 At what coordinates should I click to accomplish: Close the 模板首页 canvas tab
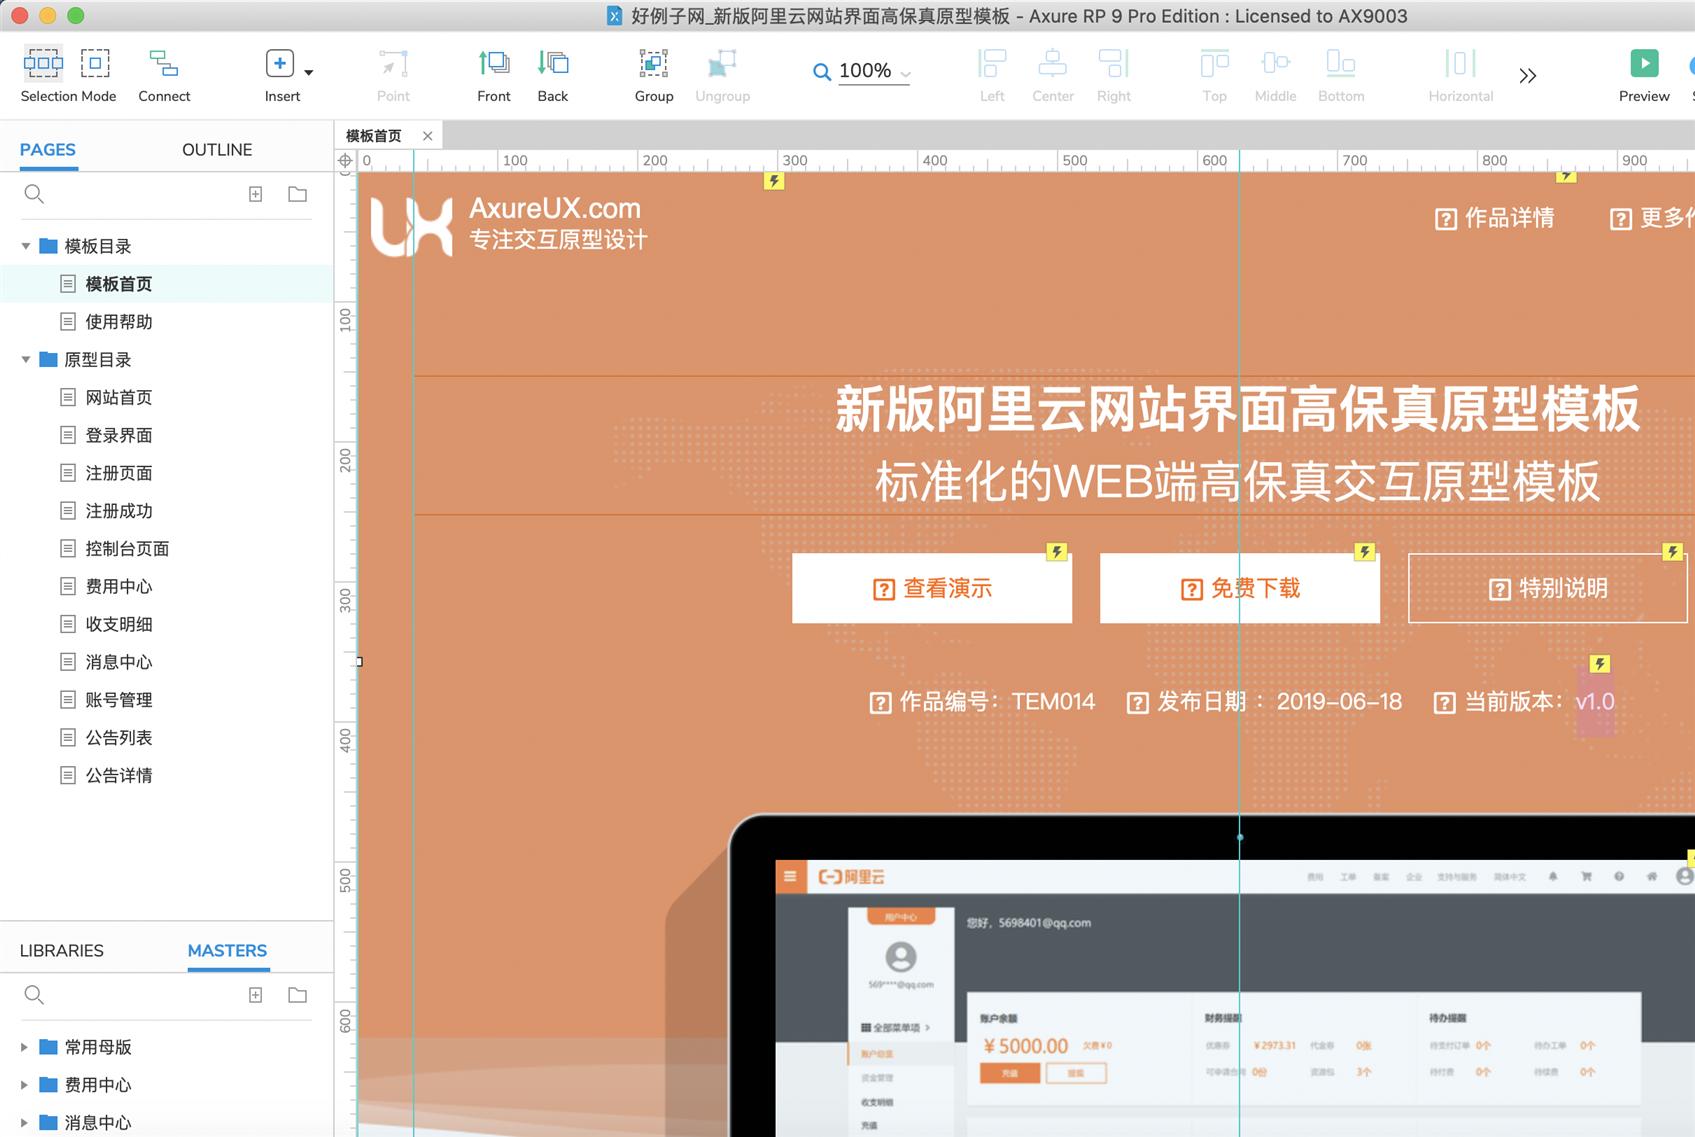tap(428, 136)
